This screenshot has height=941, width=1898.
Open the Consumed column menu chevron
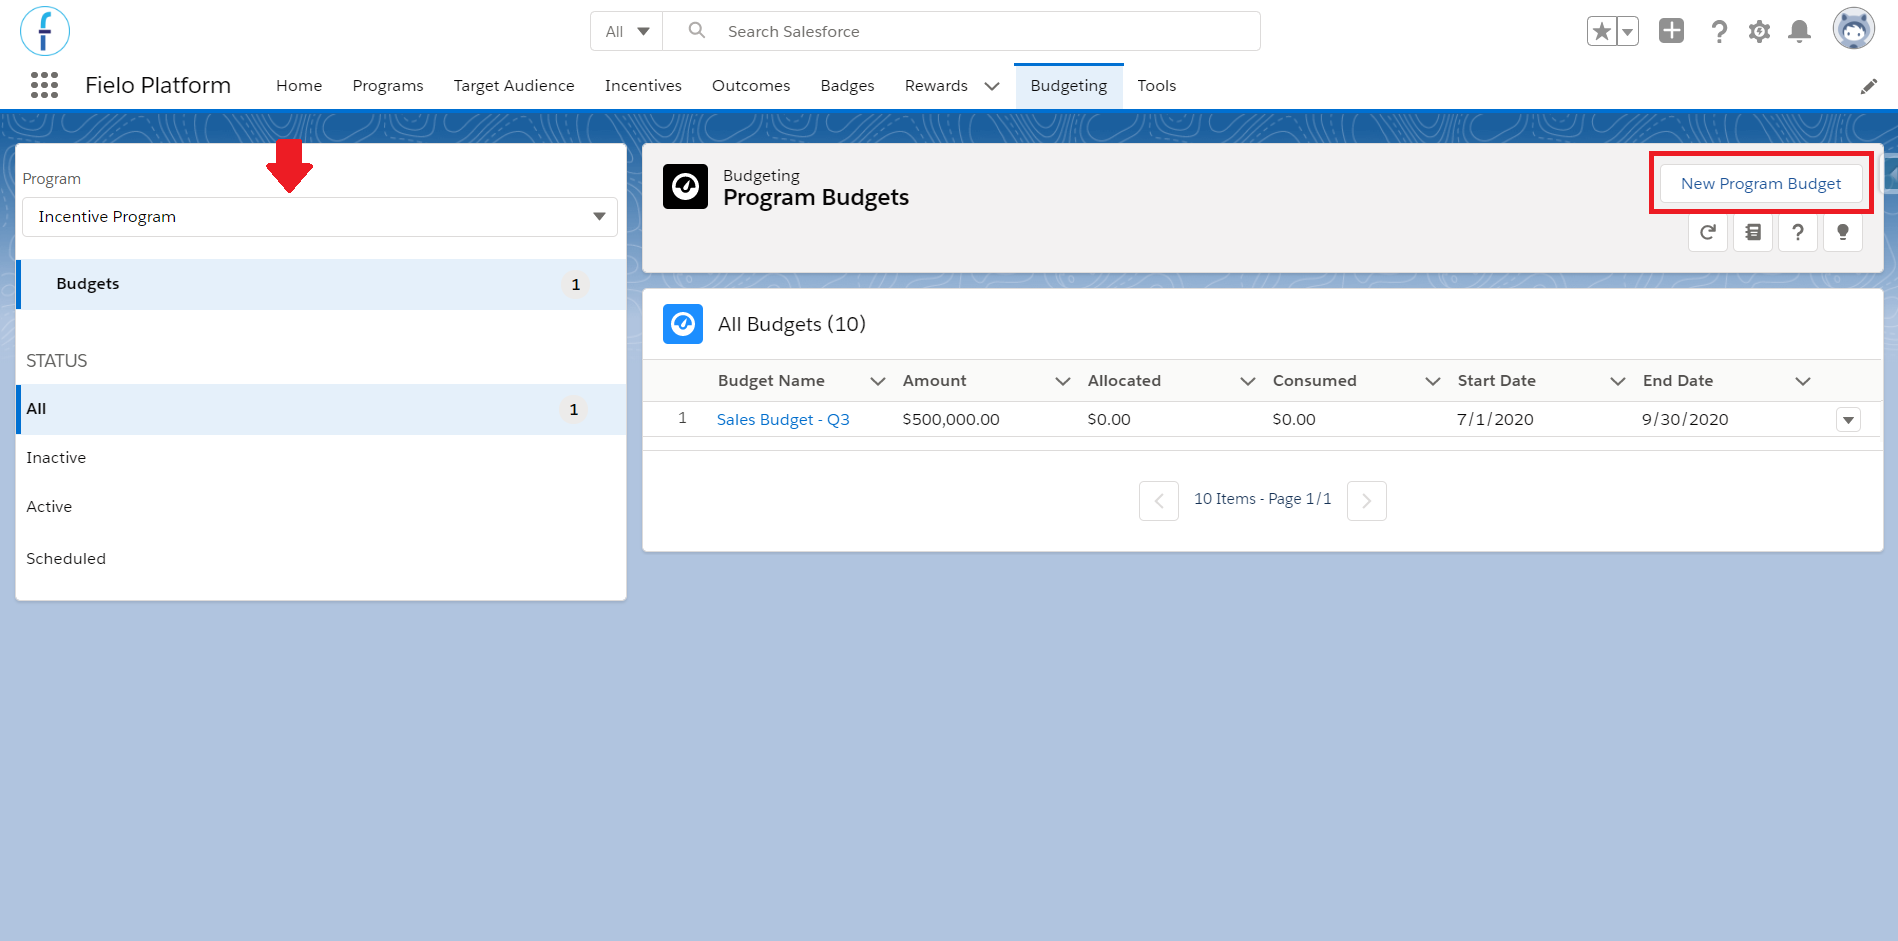coord(1433,381)
